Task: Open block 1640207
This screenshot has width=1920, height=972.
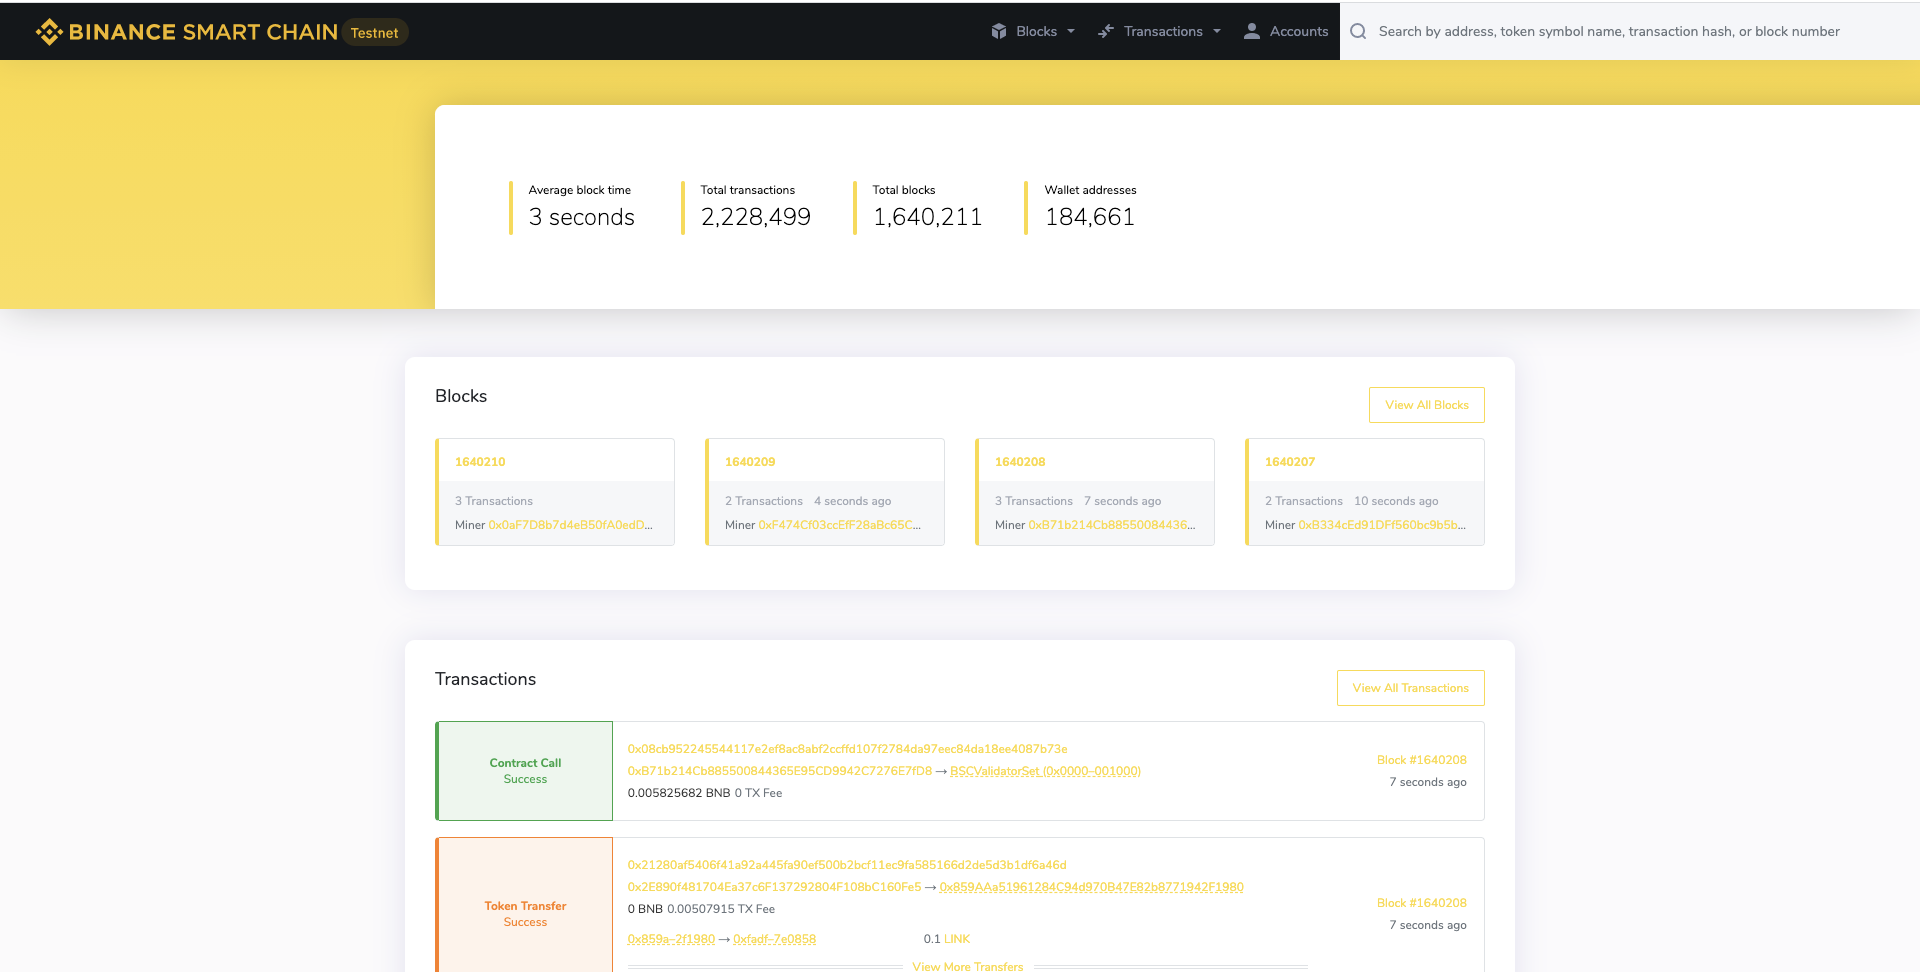Action: 1290,462
